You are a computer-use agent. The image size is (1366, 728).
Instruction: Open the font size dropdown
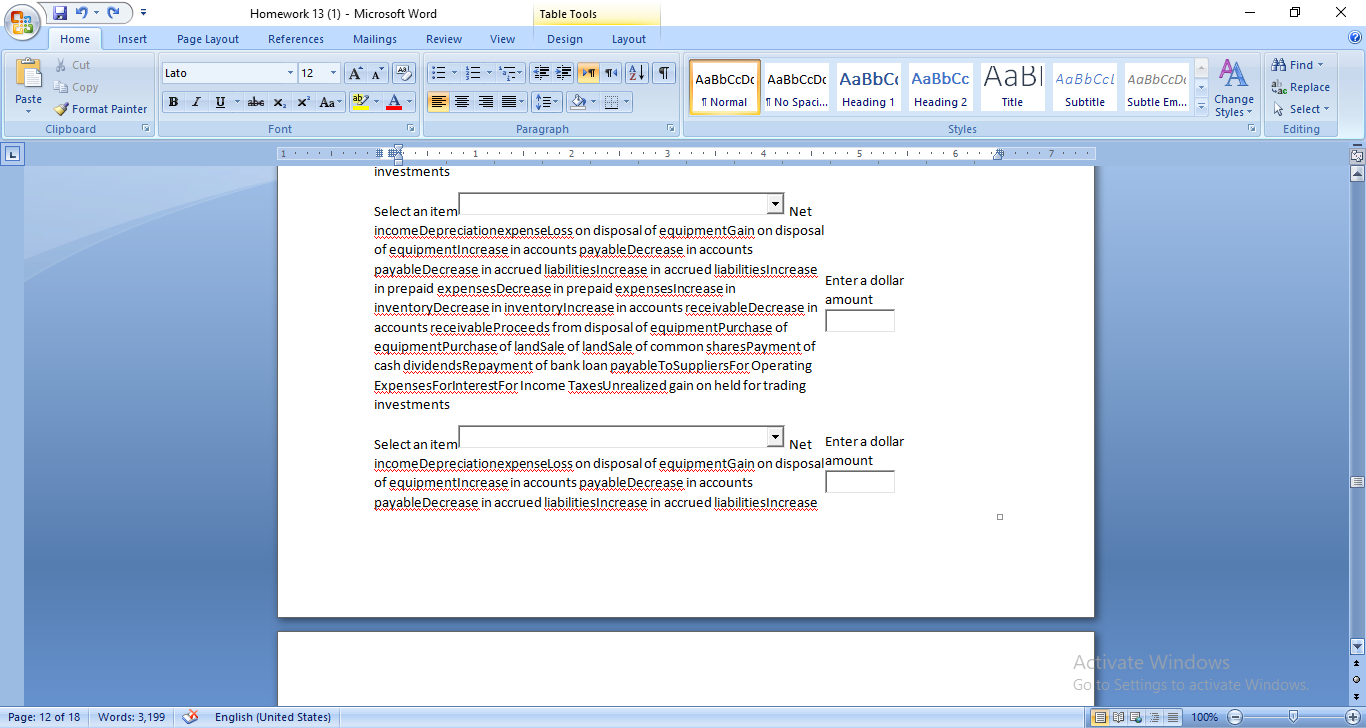335,73
